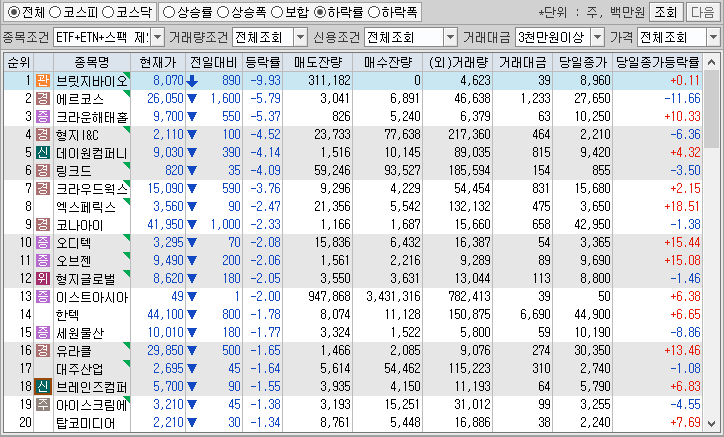
Task: Click the 당일종가등락률 column header
Action: [658, 62]
